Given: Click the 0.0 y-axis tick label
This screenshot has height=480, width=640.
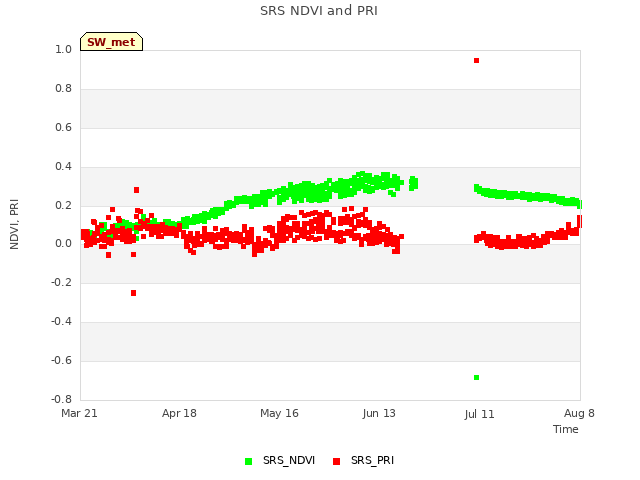Looking at the screenshot, I should tap(63, 244).
